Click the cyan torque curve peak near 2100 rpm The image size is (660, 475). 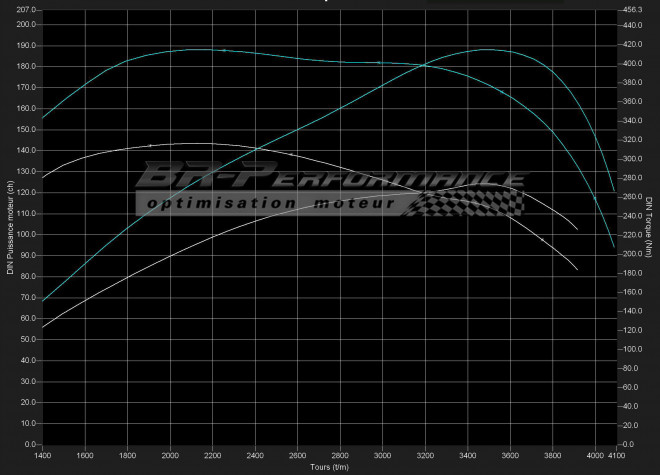(200, 49)
